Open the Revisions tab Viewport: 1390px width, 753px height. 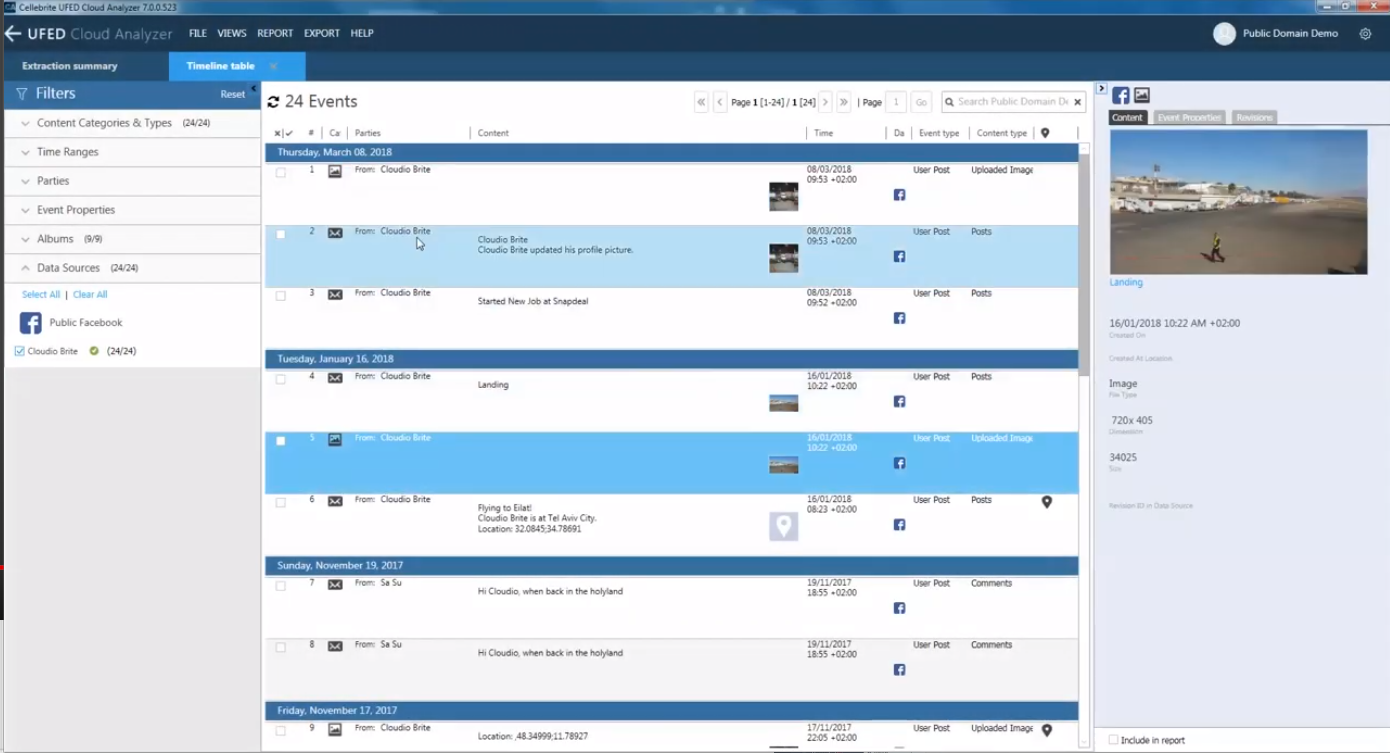tap(1254, 118)
